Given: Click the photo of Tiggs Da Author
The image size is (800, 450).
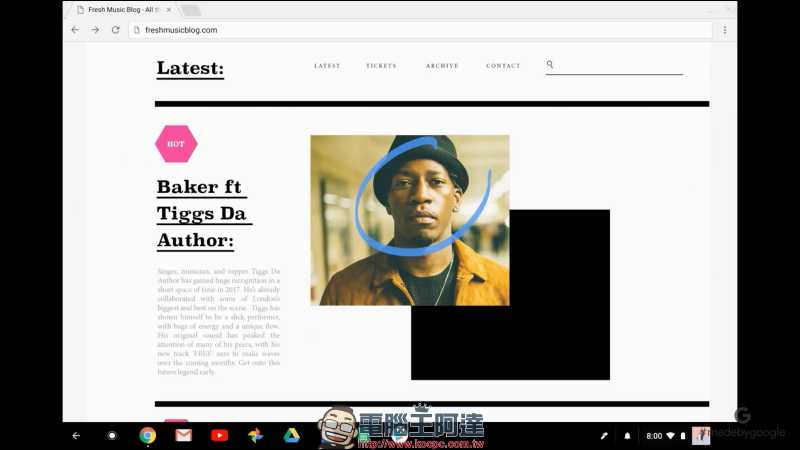Looking at the screenshot, I should click(410, 220).
